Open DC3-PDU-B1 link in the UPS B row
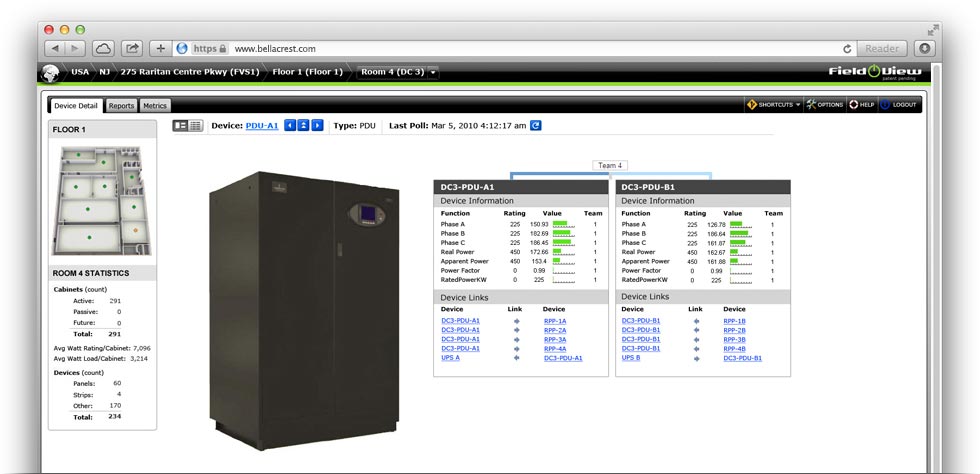Viewport: 980px width, 474px height. pyautogui.click(x=742, y=358)
